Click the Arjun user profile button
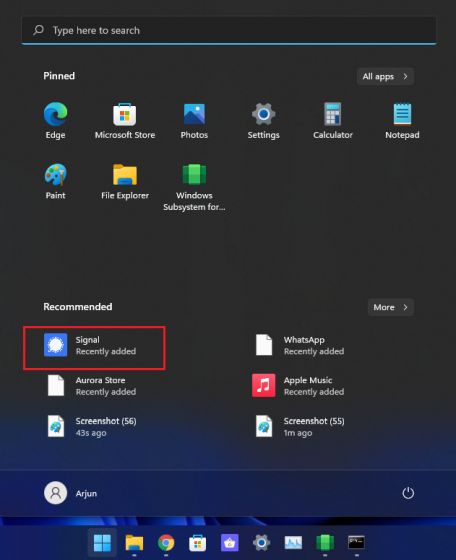Image resolution: width=456 pixels, height=560 pixels. pyautogui.click(x=71, y=493)
